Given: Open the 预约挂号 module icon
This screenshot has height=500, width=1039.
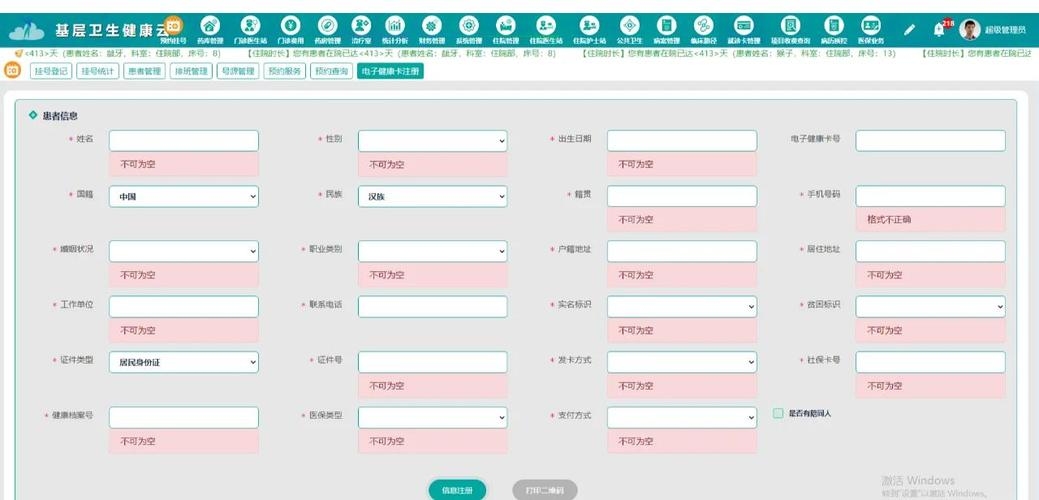Looking at the screenshot, I should point(174,26).
